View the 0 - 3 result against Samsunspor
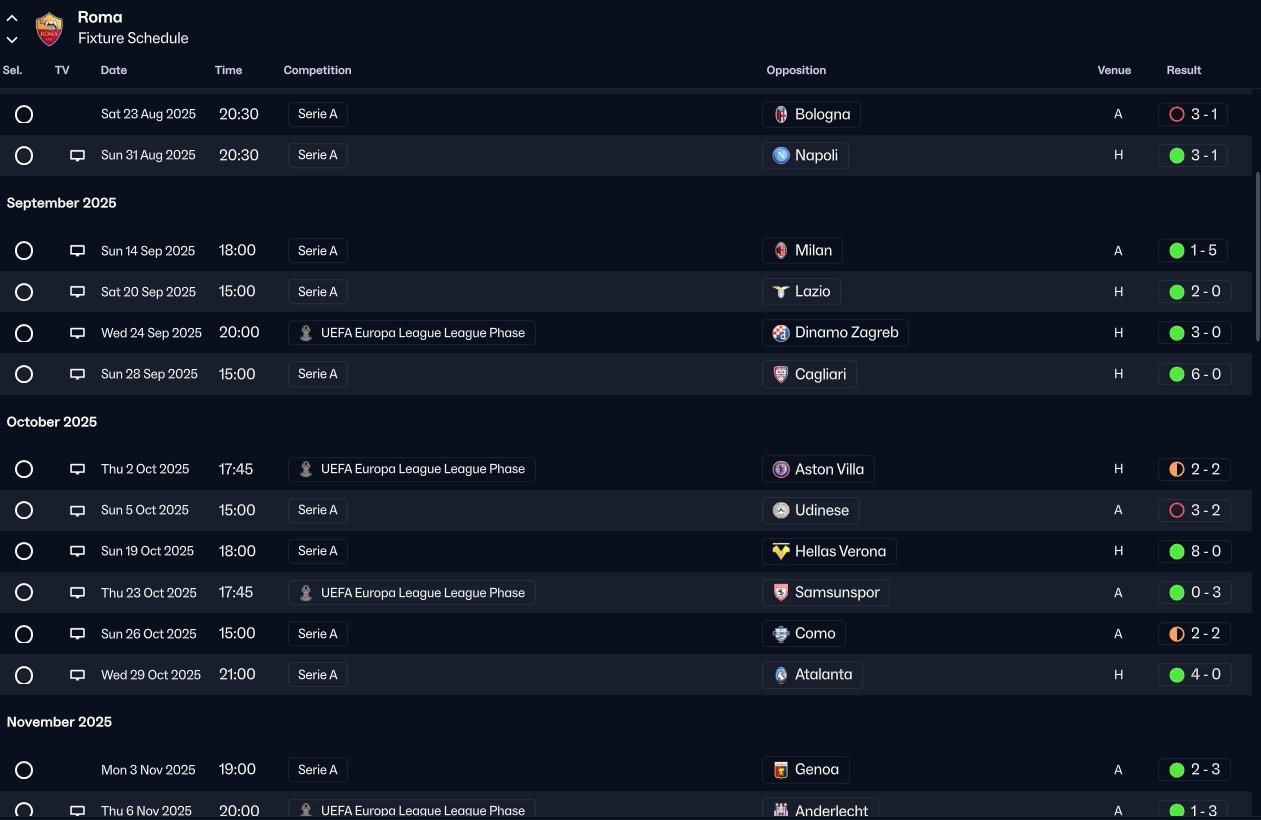This screenshot has width=1261, height=820. [x=1194, y=592]
